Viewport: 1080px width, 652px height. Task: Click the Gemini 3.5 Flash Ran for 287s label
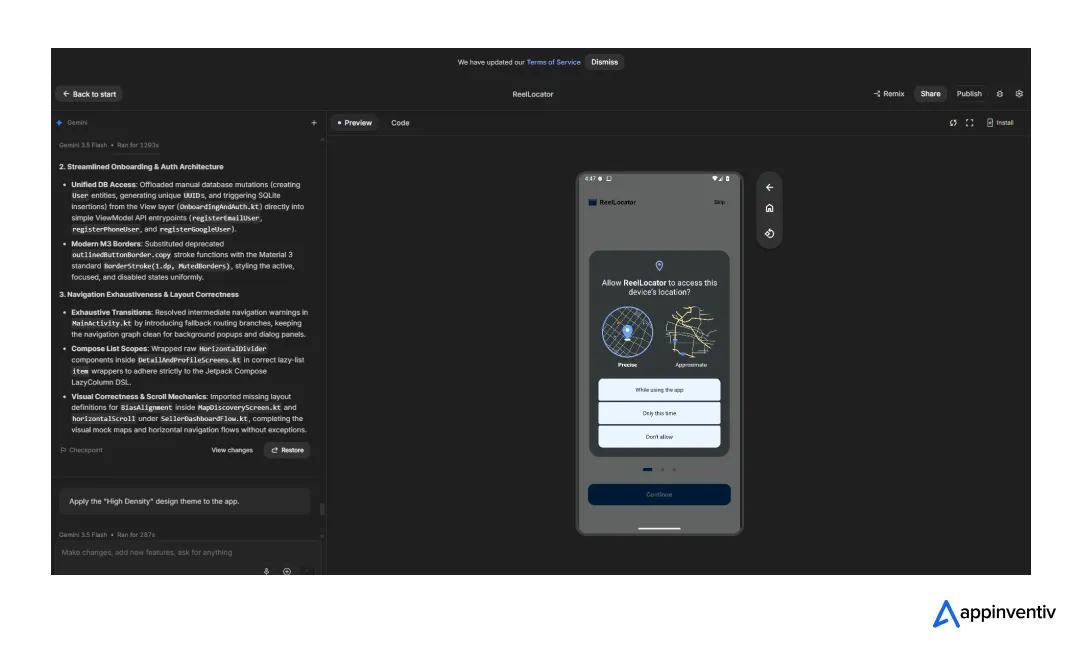point(107,535)
